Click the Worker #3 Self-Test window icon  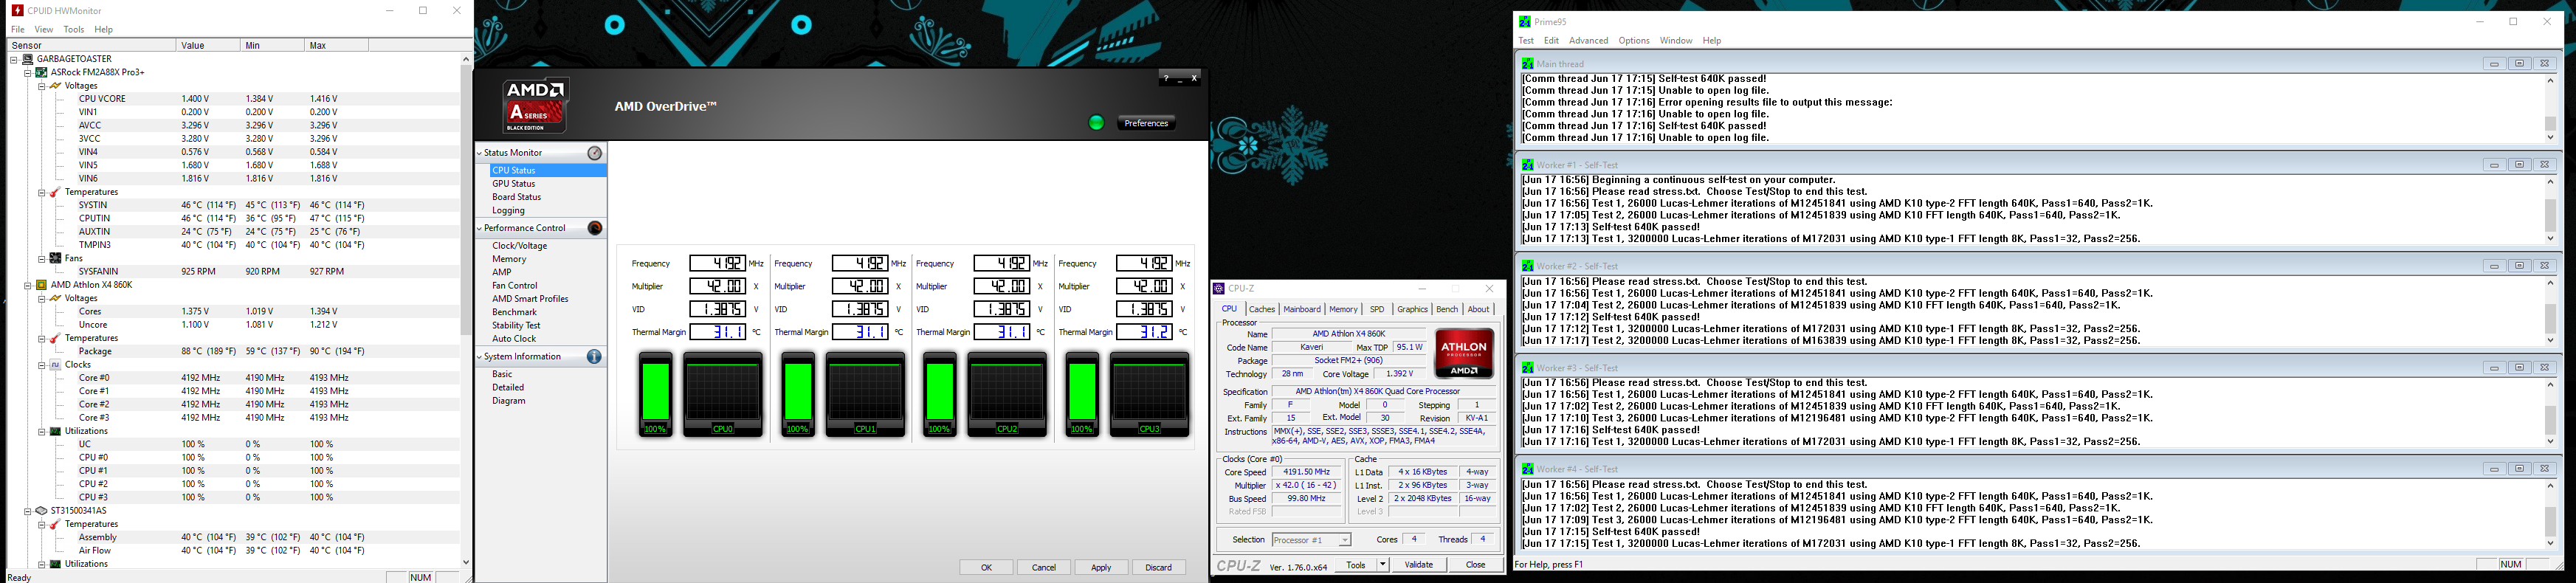click(1527, 368)
